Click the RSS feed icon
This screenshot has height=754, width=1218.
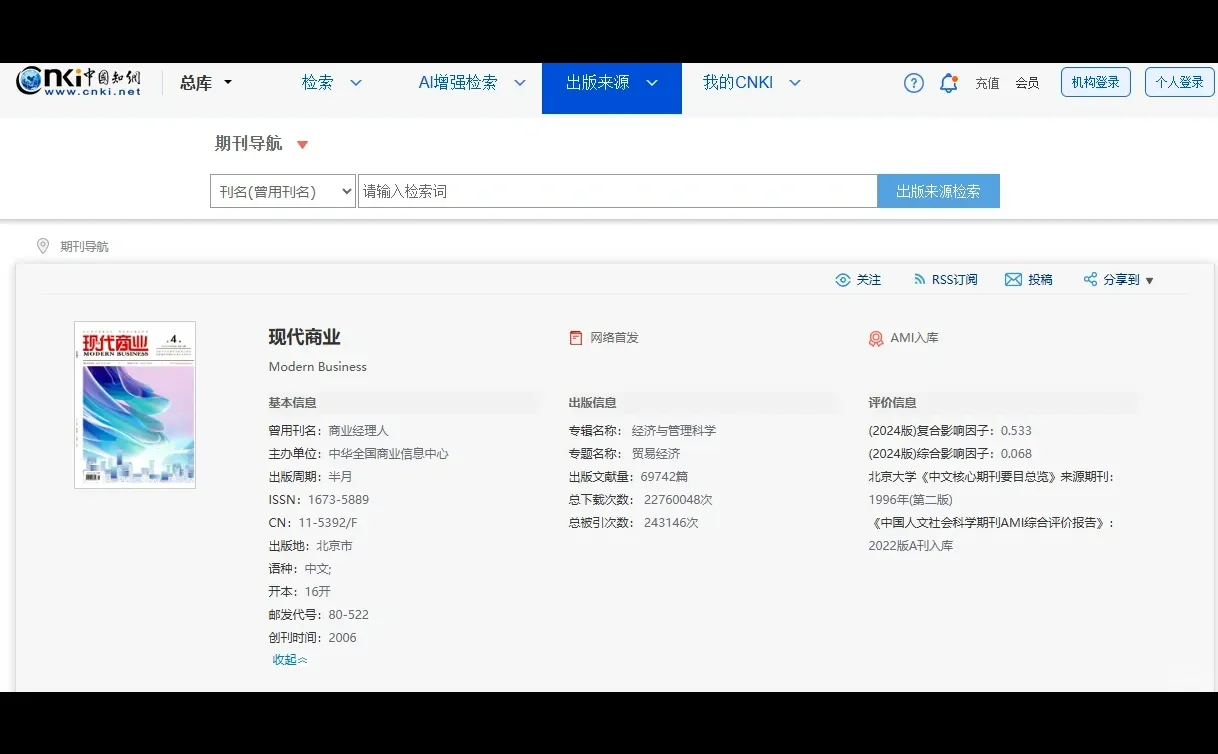(919, 280)
